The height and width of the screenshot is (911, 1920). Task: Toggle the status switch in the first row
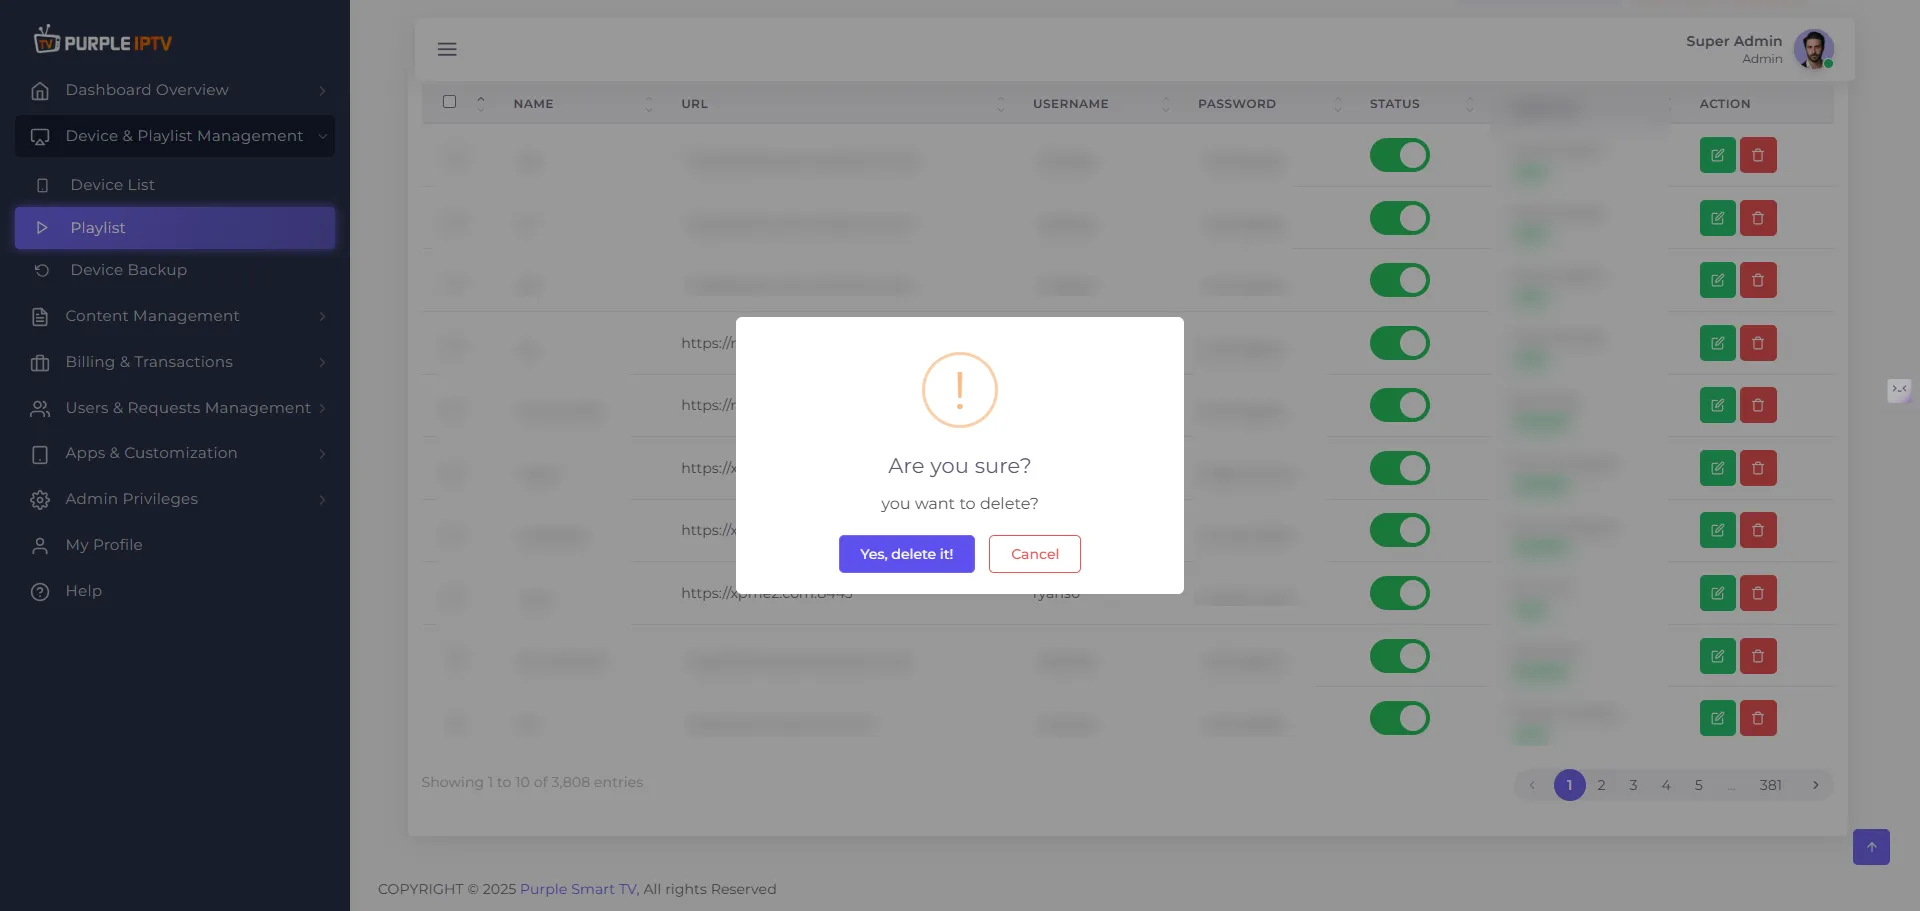click(x=1399, y=155)
